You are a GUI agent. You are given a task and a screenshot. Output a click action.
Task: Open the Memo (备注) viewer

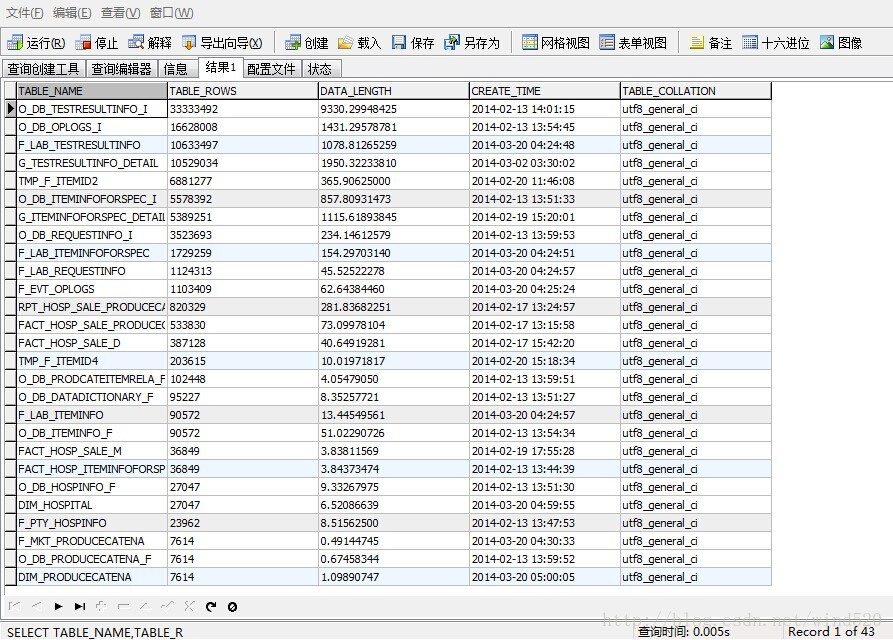coord(711,43)
